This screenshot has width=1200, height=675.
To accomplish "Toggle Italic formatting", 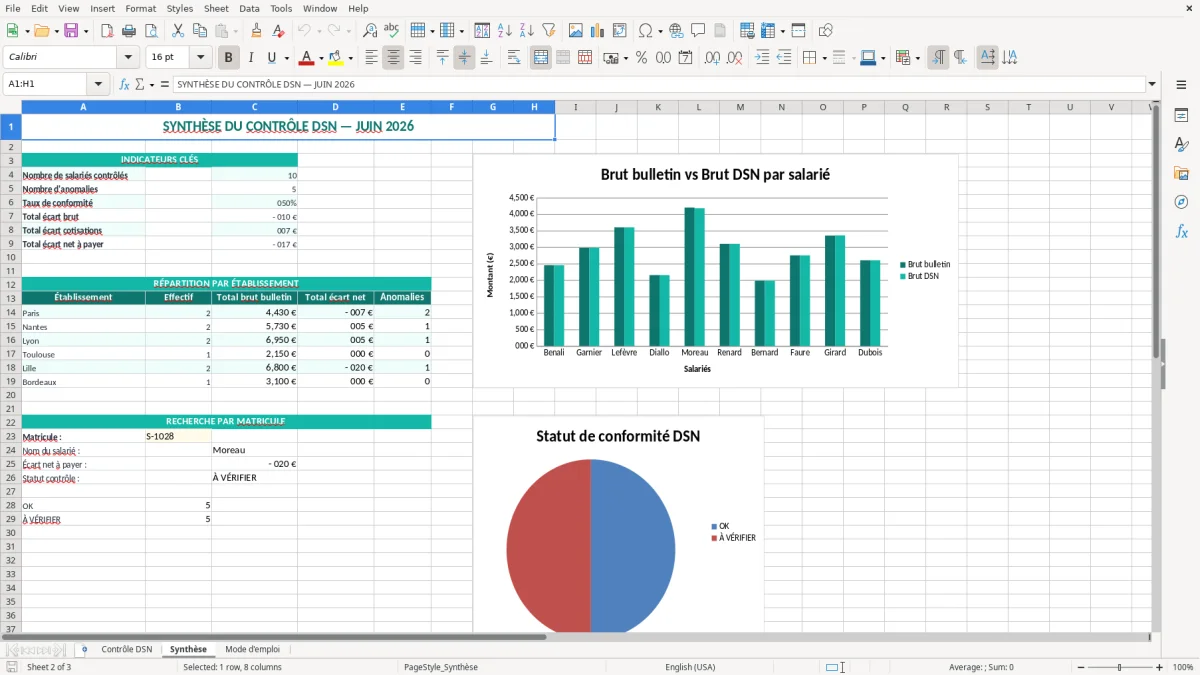I will click(x=251, y=58).
